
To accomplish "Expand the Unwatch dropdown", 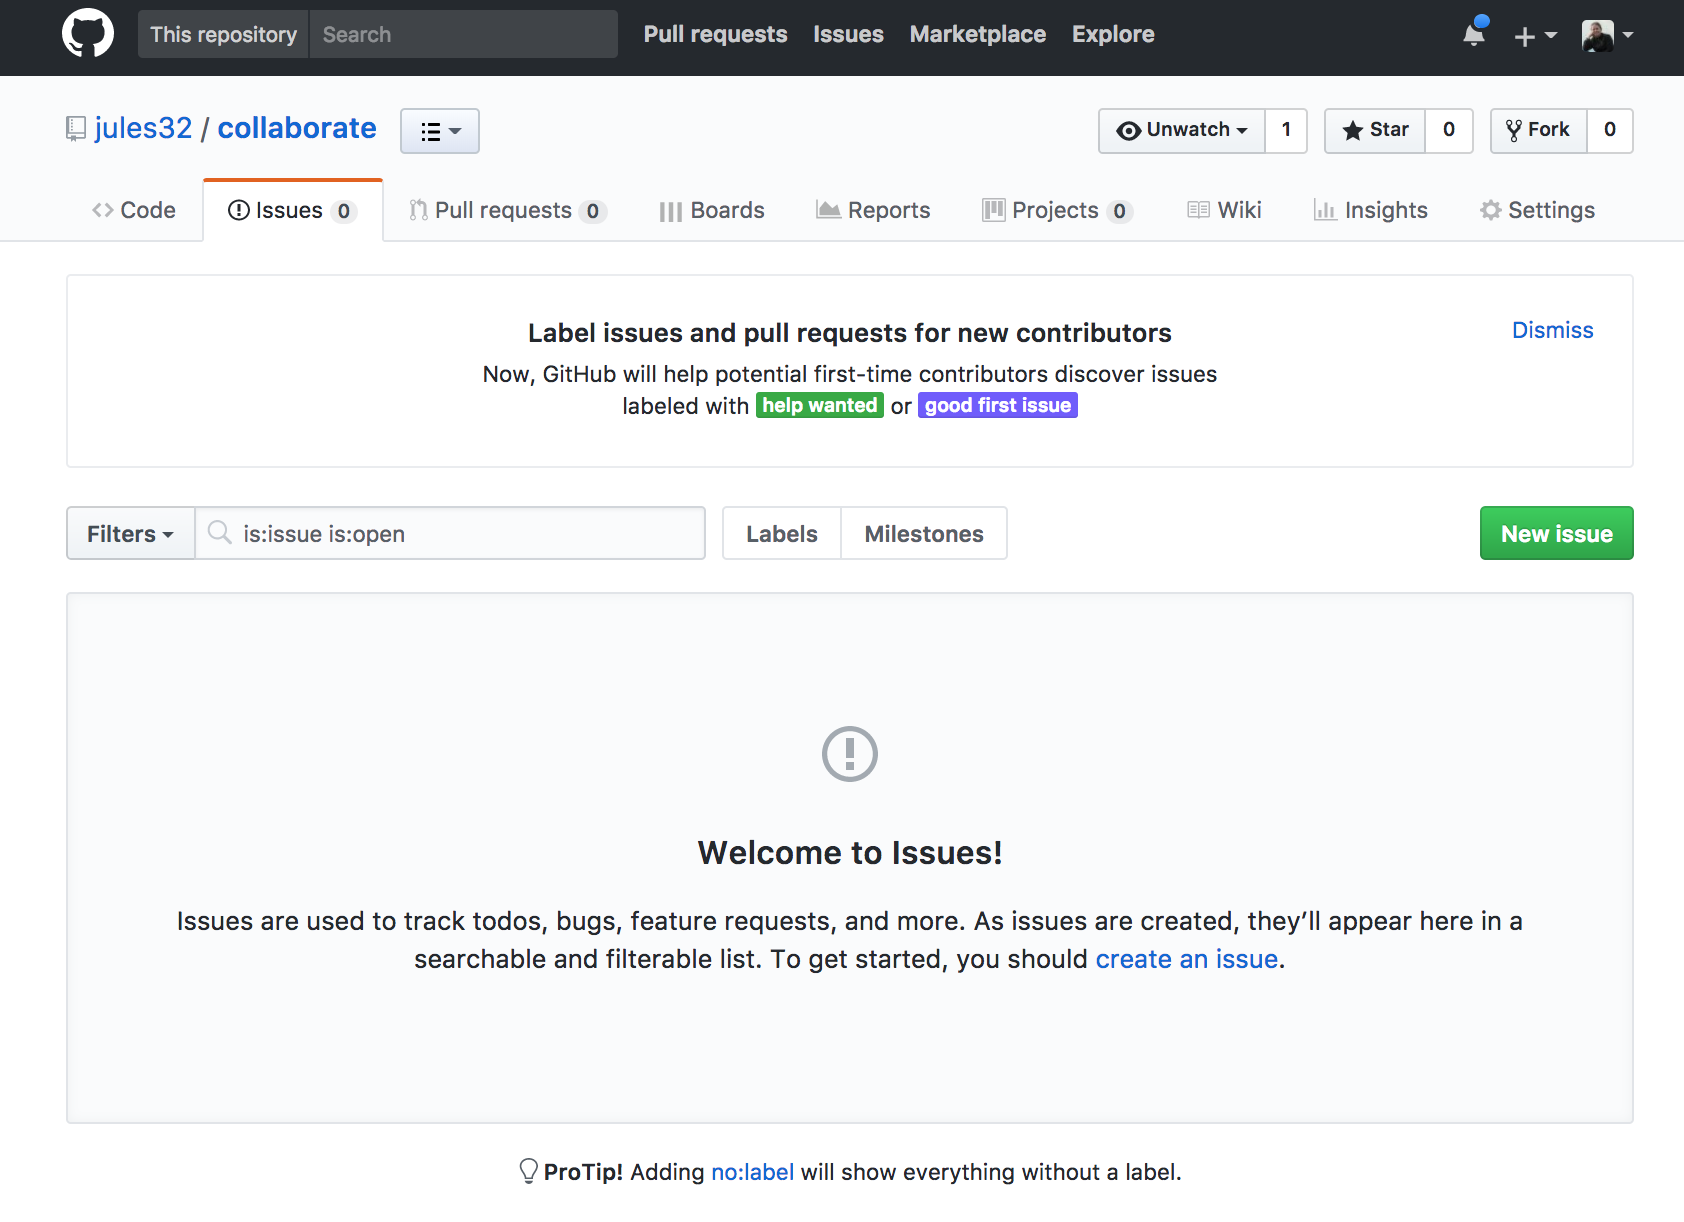I will 1182,130.
